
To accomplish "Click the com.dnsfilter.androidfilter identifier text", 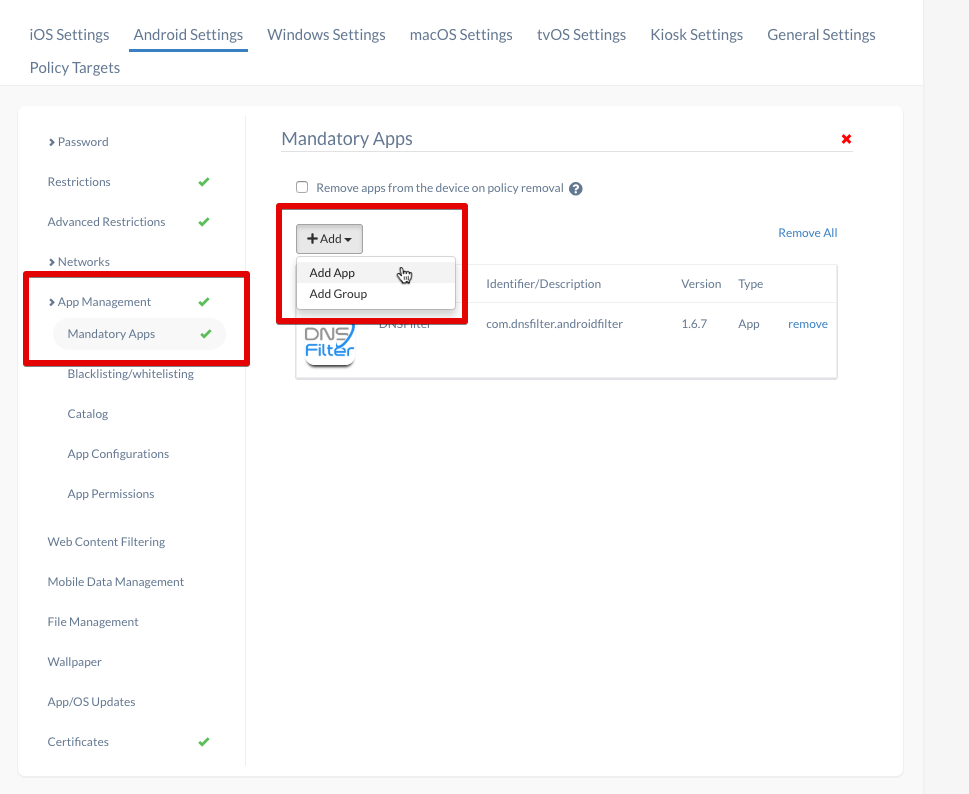I will (554, 324).
